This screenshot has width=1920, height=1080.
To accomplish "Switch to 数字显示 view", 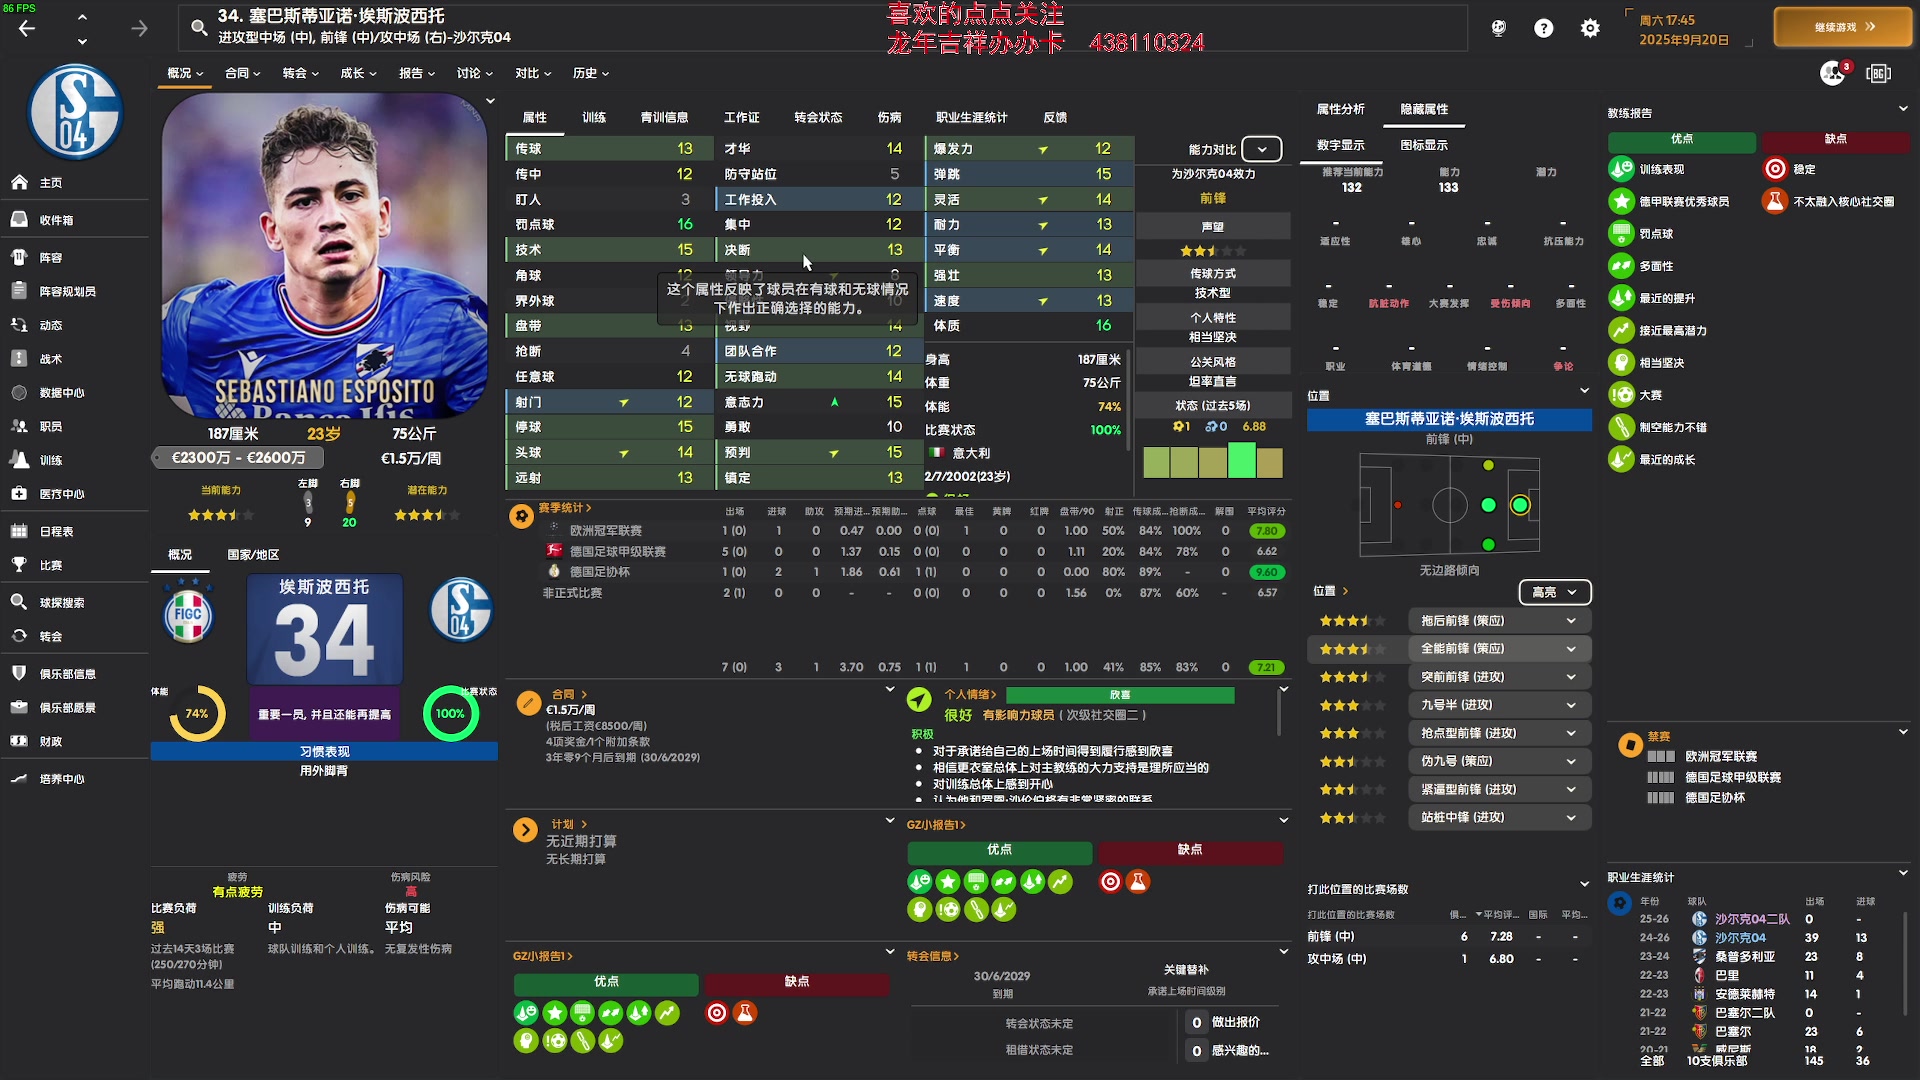I will [x=1340, y=145].
